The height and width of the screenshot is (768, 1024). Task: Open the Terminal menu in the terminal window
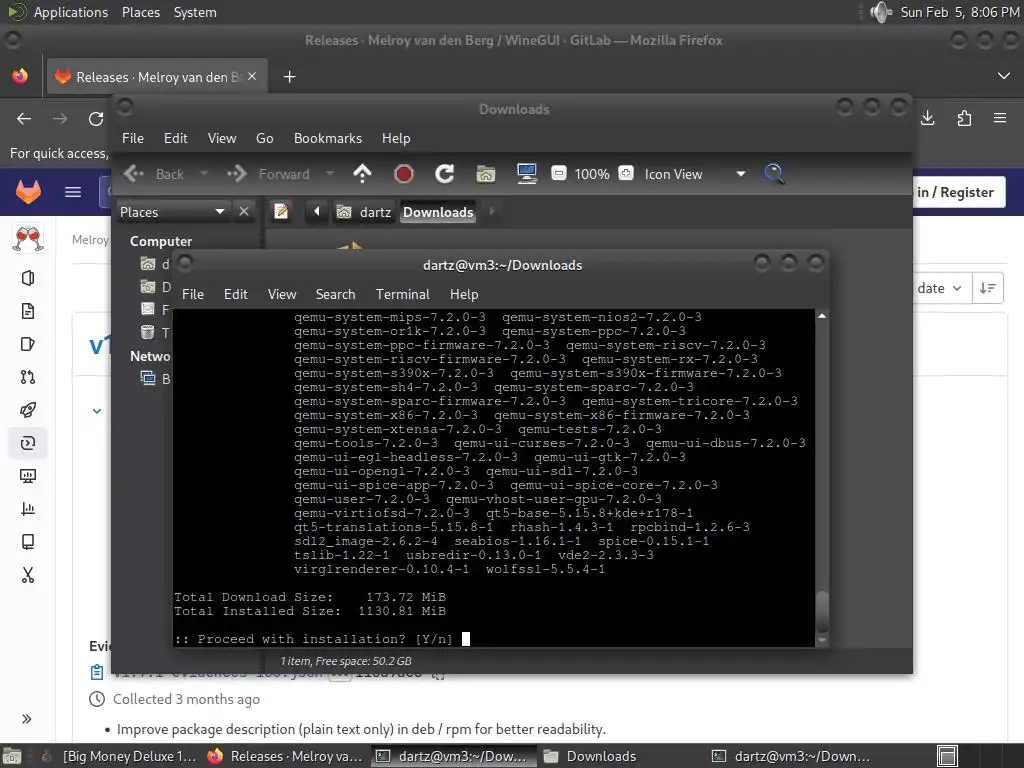click(402, 295)
